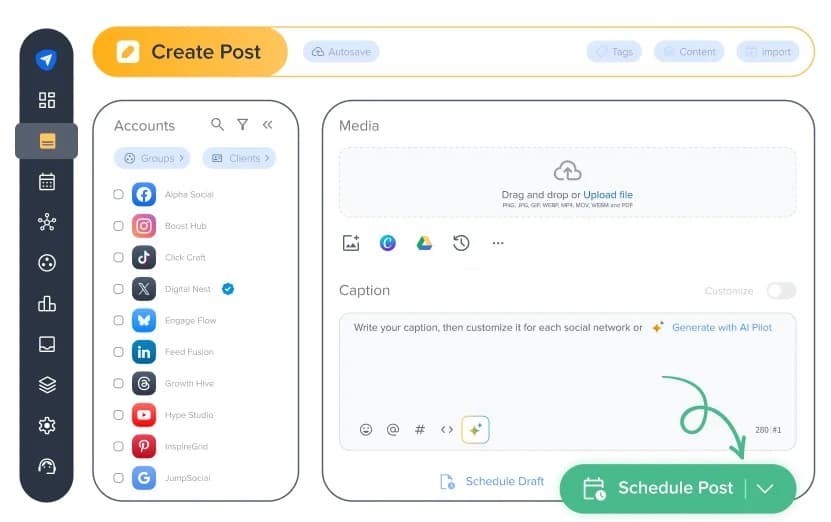Screen dimensions: 831x522
Task: Insert emoji with smiley icon
Action: coord(366,429)
